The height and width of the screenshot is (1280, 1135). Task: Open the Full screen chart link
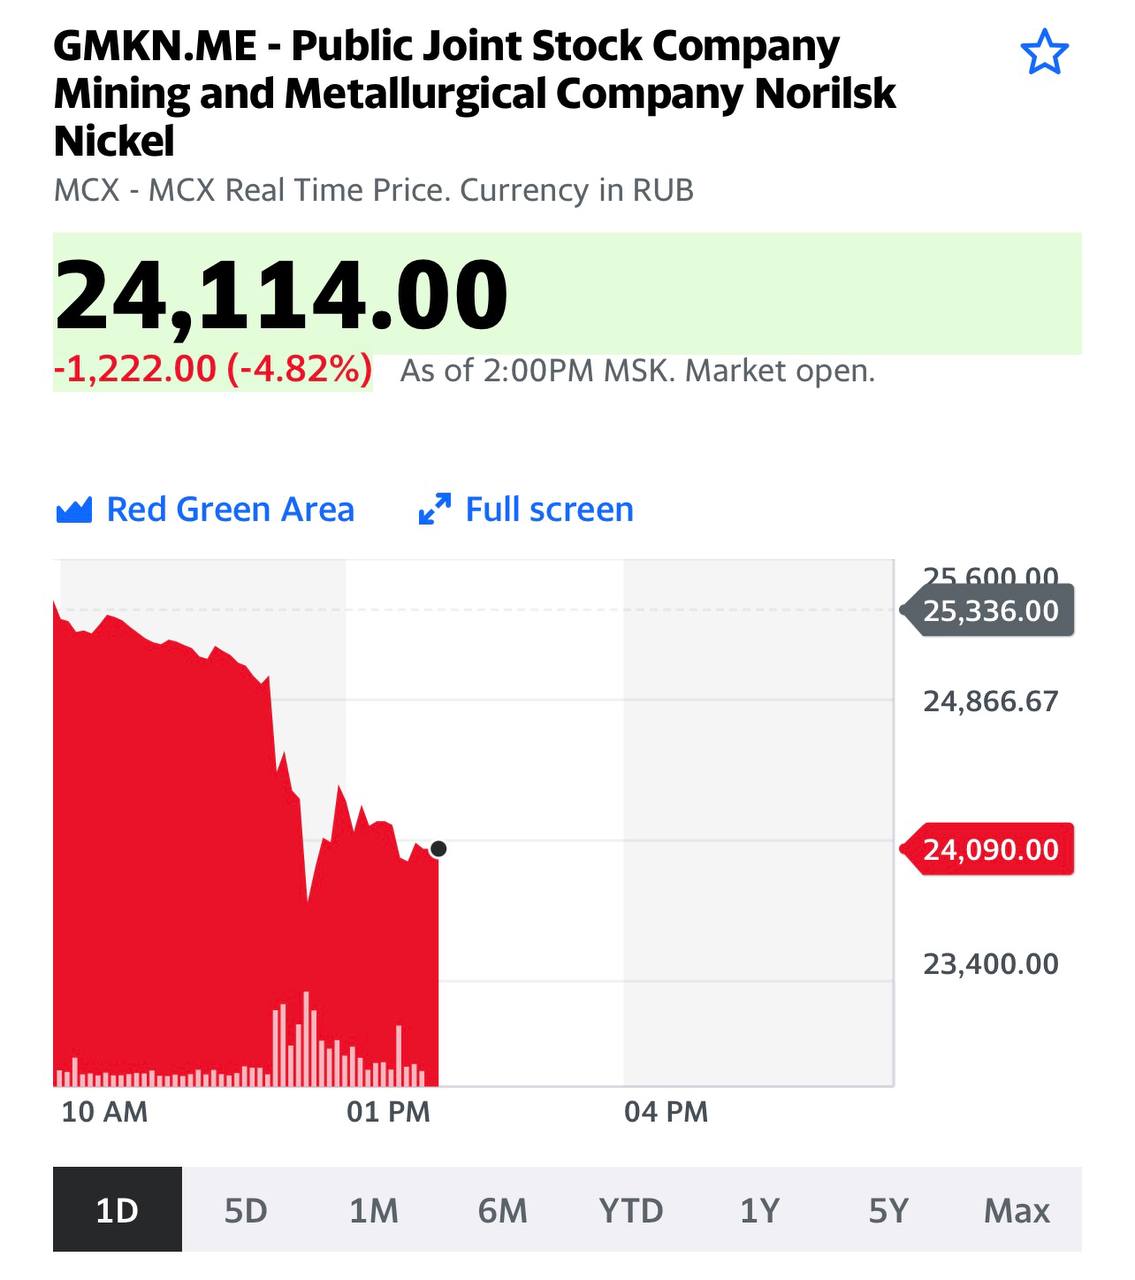[x=549, y=510]
